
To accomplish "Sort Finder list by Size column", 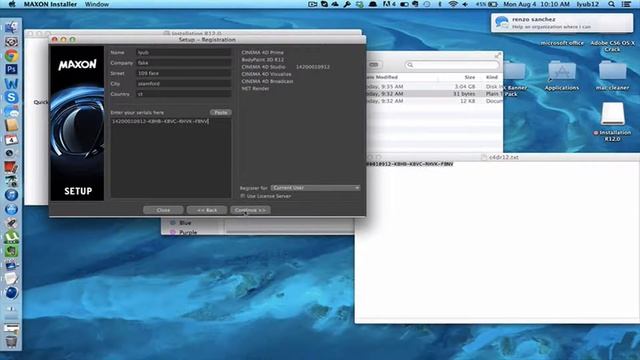I will point(469,77).
